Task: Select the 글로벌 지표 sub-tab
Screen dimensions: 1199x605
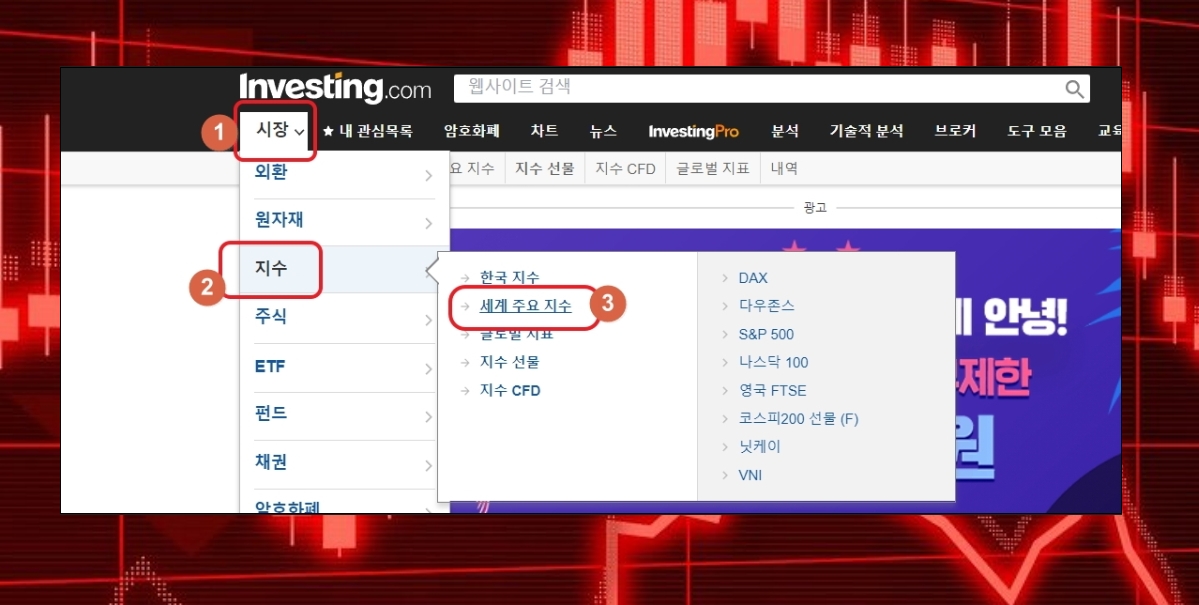Action: coord(713,169)
